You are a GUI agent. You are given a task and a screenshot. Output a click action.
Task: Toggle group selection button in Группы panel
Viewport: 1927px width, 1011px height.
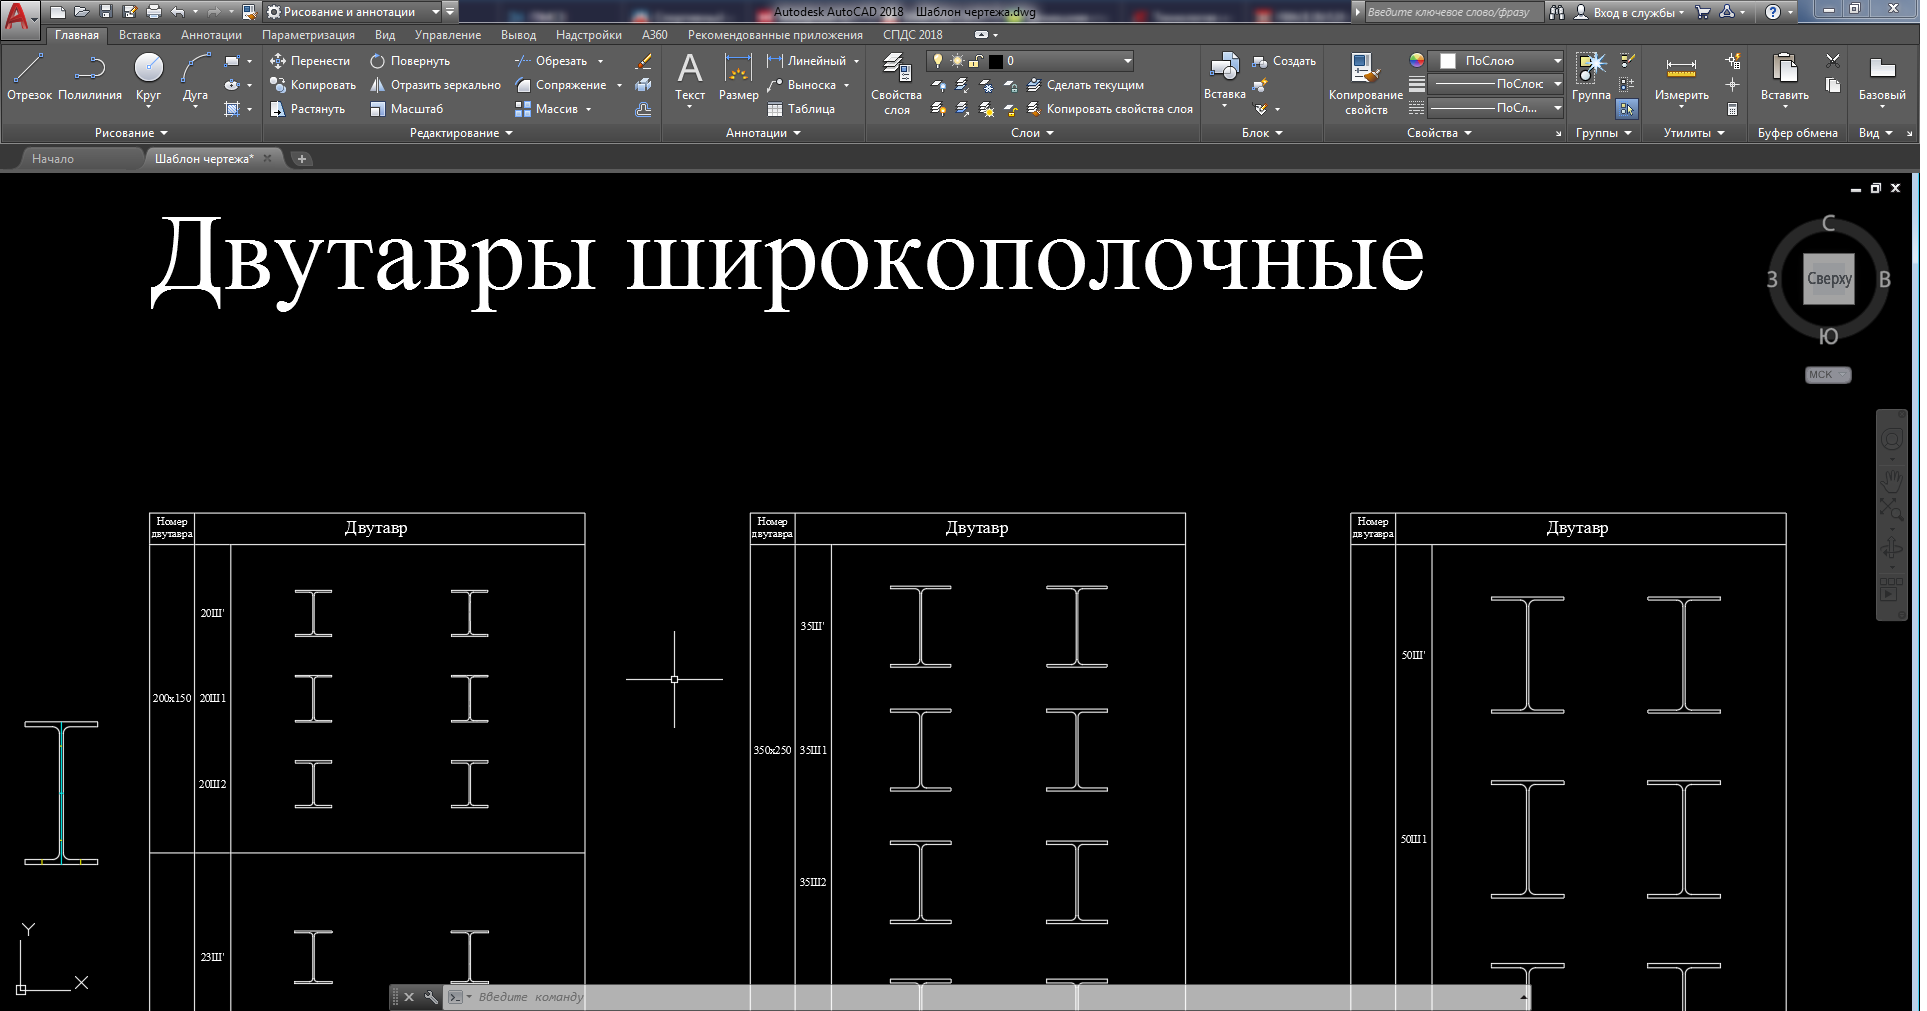tap(1627, 109)
